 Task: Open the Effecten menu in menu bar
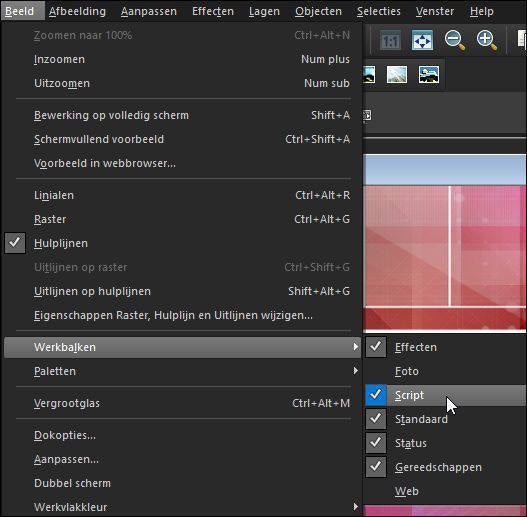coord(213,11)
